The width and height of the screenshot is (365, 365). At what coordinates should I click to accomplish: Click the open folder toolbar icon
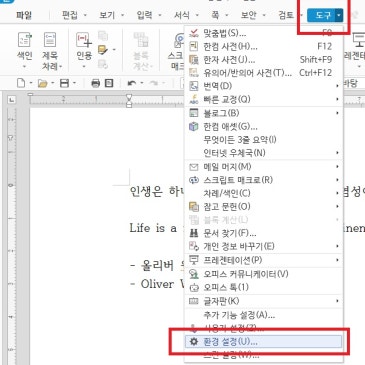[x=42, y=83]
